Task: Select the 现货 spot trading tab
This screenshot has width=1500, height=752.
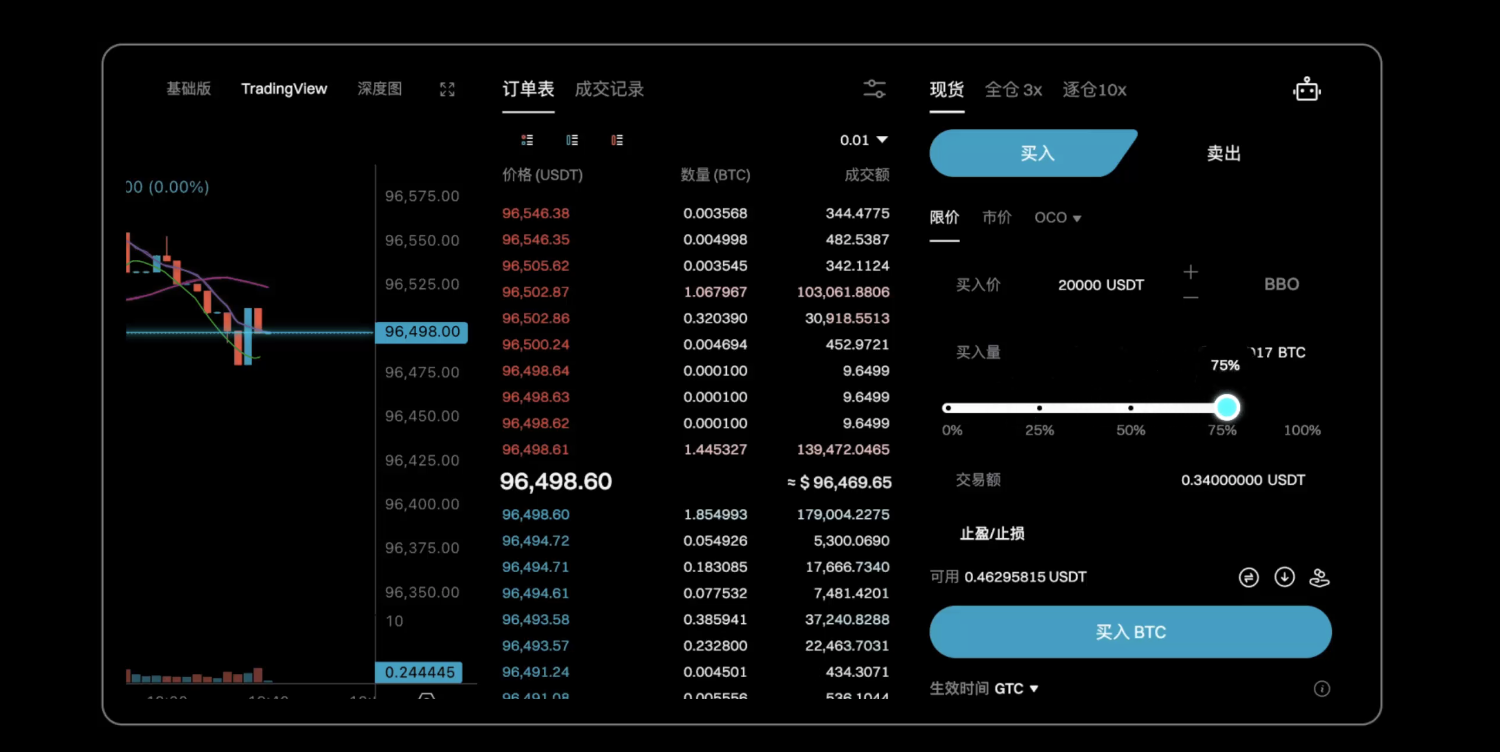Action: (947, 90)
